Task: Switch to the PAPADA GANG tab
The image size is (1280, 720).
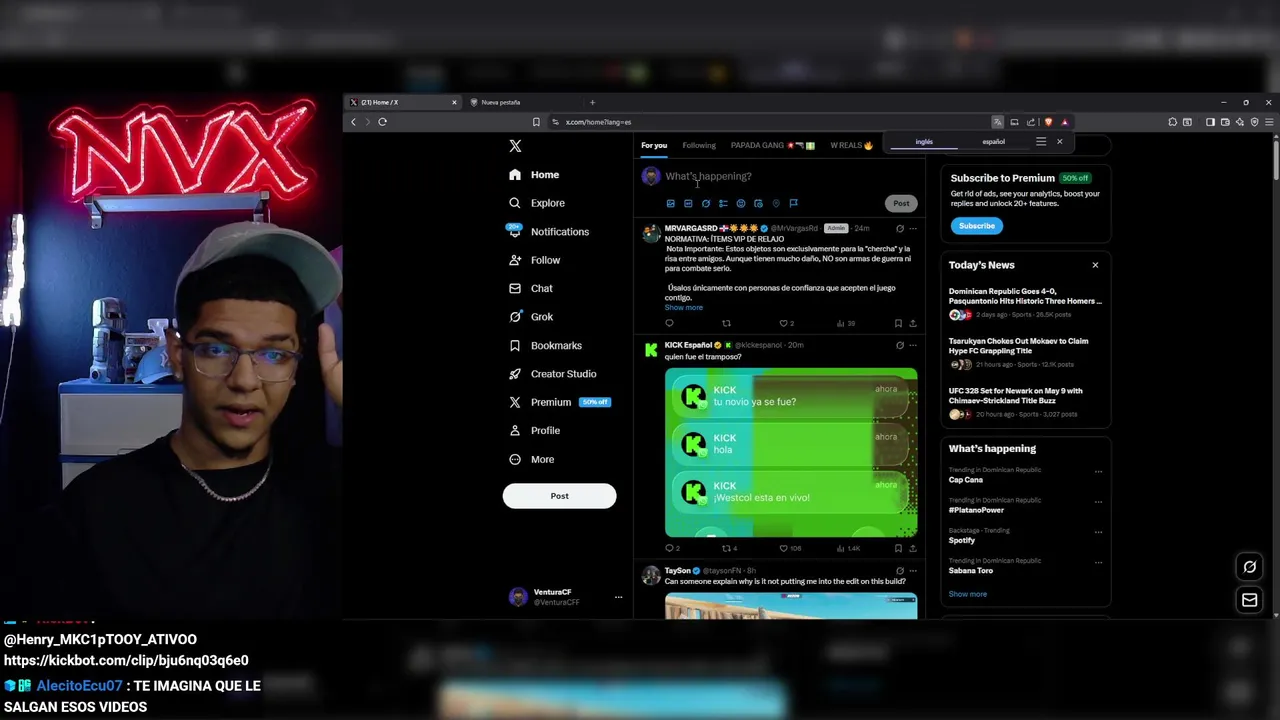Action: pos(773,146)
